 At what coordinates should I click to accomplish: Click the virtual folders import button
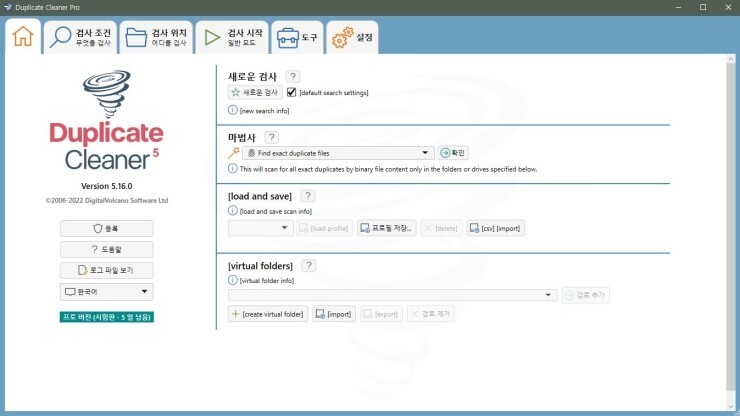click(334, 314)
